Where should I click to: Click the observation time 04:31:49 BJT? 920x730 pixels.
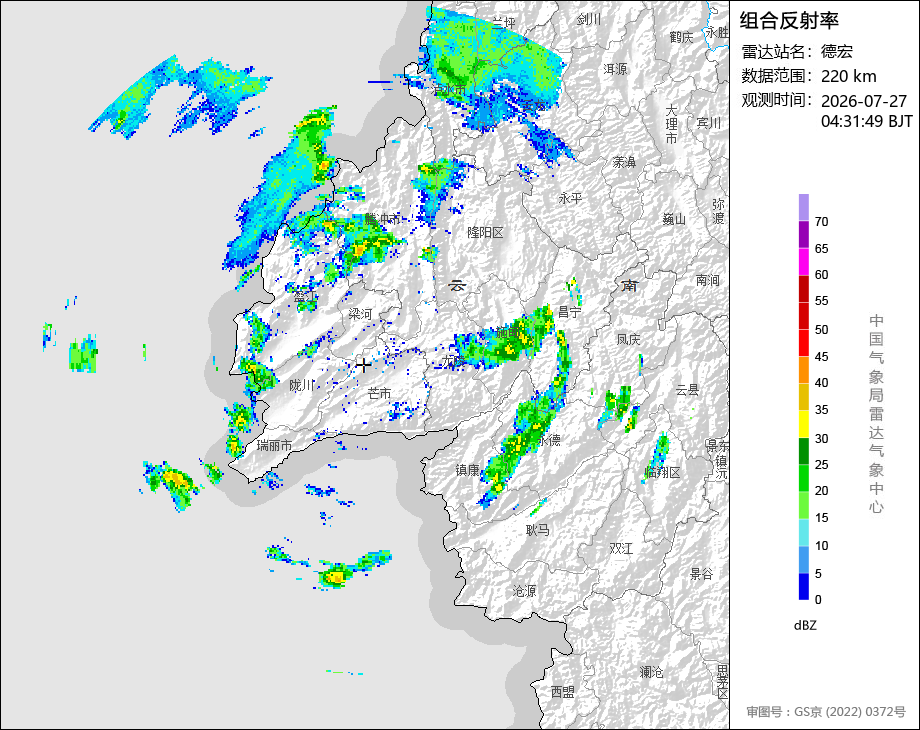coord(867,121)
